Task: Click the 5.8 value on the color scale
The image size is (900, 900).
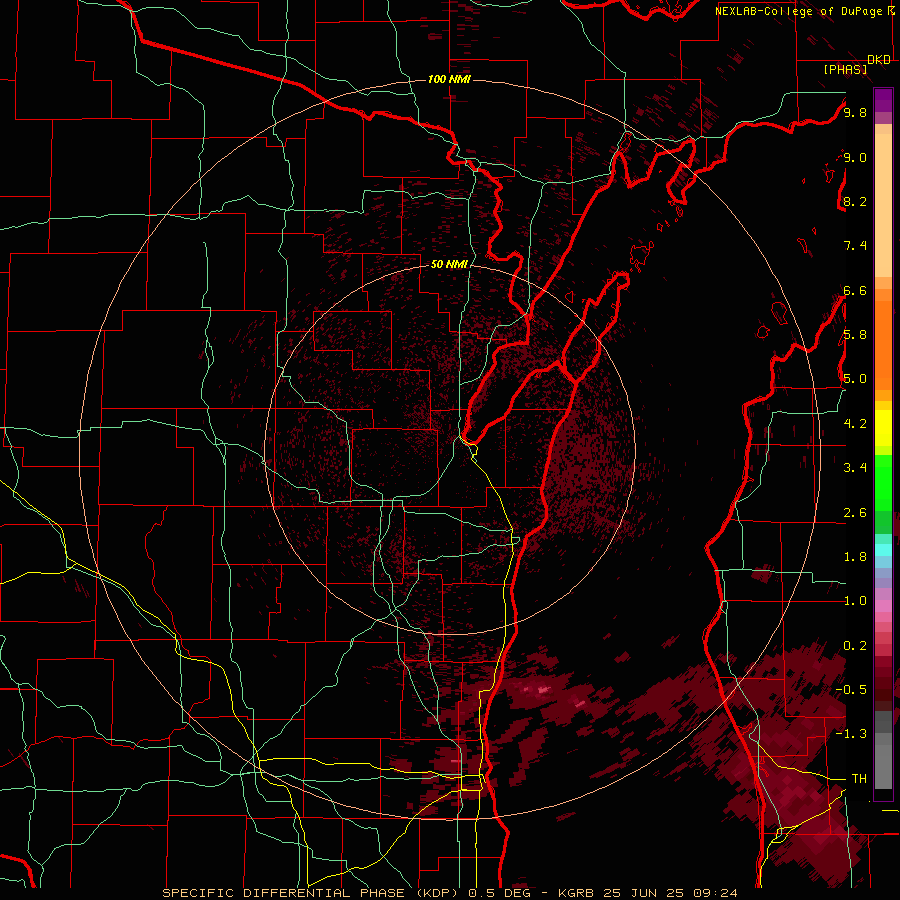Action: point(855,335)
